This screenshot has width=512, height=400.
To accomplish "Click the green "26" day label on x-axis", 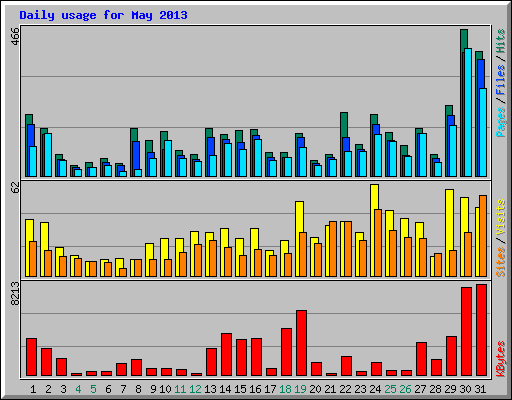I will (405, 389).
